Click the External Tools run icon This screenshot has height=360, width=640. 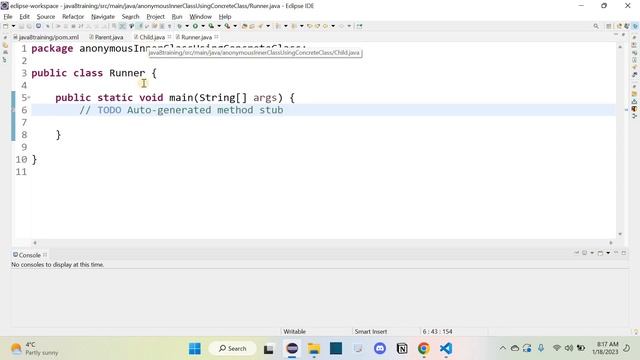coord(227,26)
